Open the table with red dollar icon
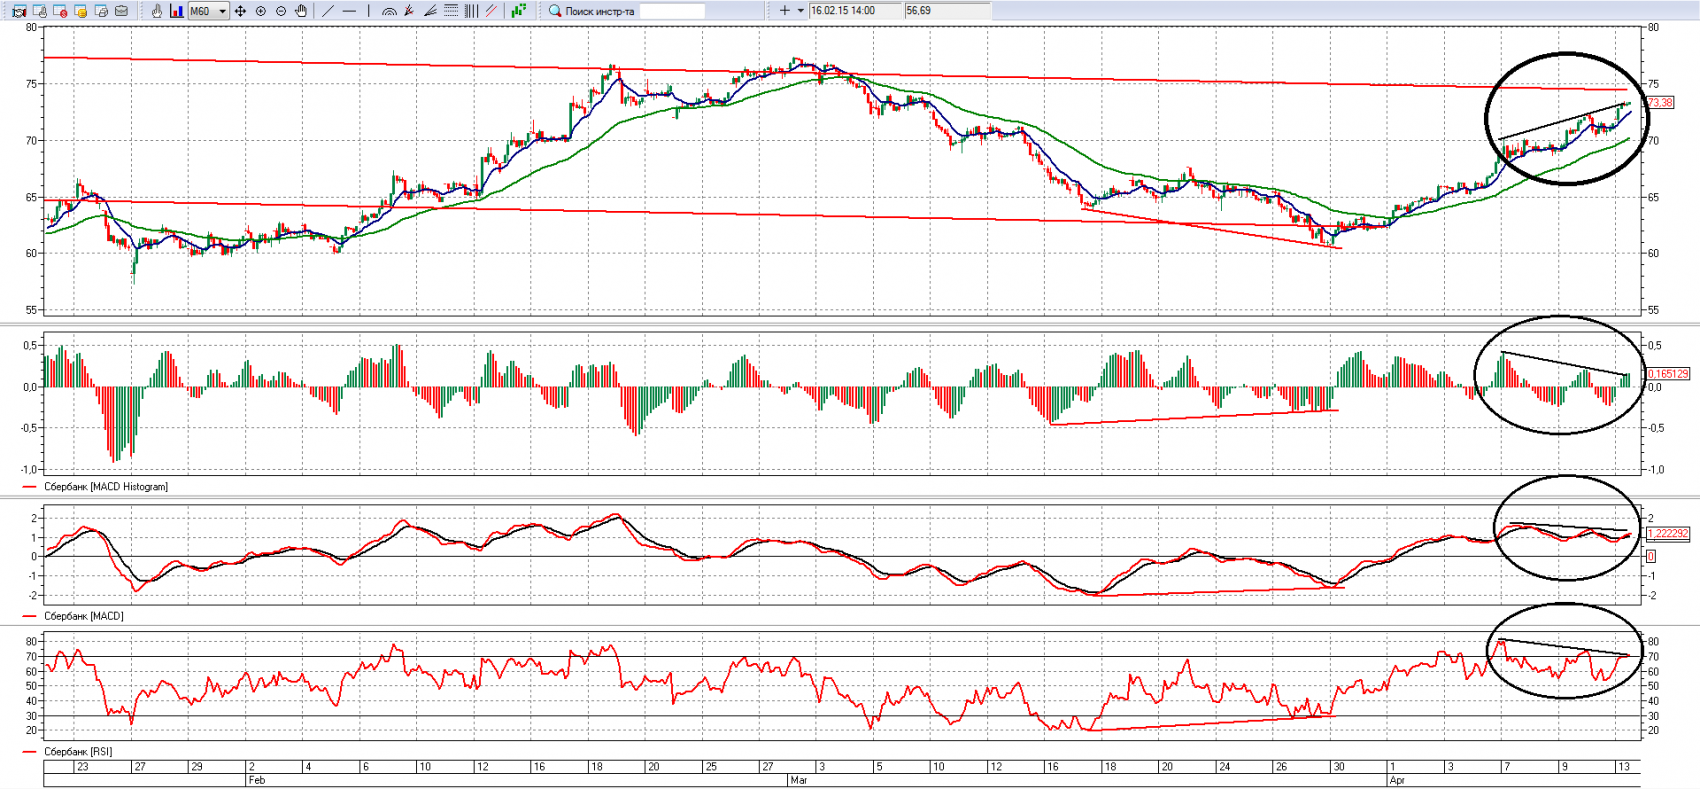Image resolution: width=1700 pixels, height=789 pixels. click(x=60, y=11)
